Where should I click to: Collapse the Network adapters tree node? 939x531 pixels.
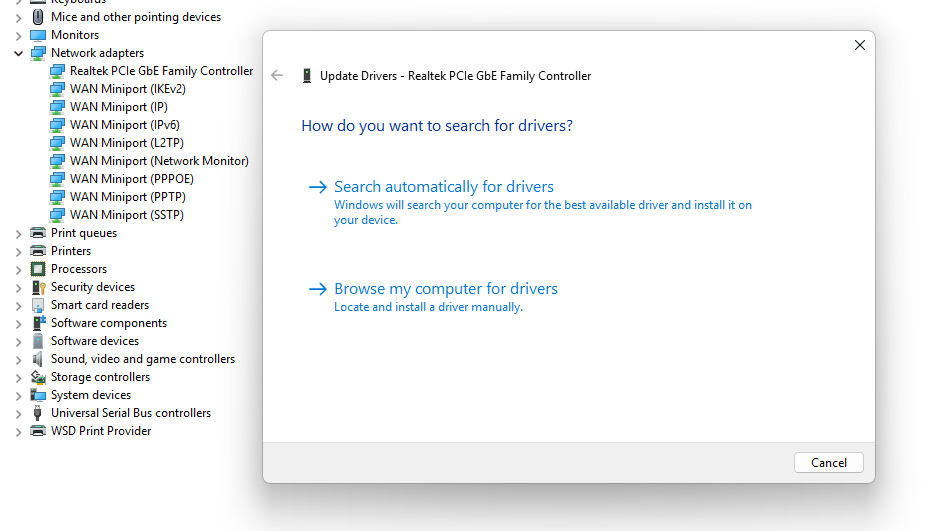coord(18,53)
